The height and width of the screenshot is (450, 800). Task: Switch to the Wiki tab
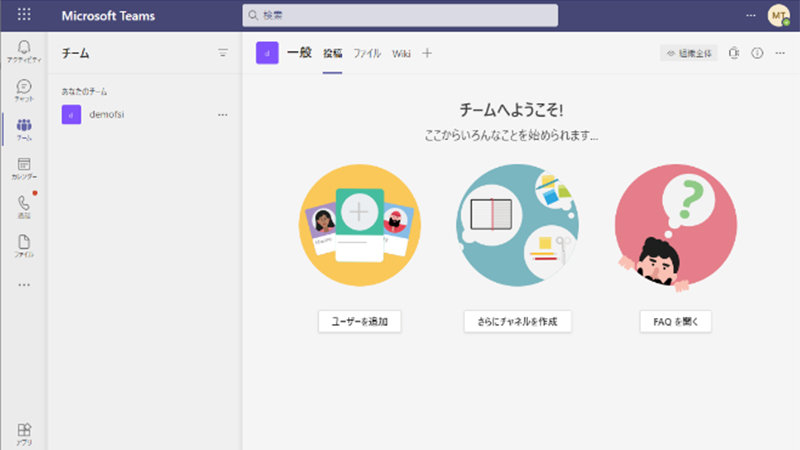coord(401,53)
